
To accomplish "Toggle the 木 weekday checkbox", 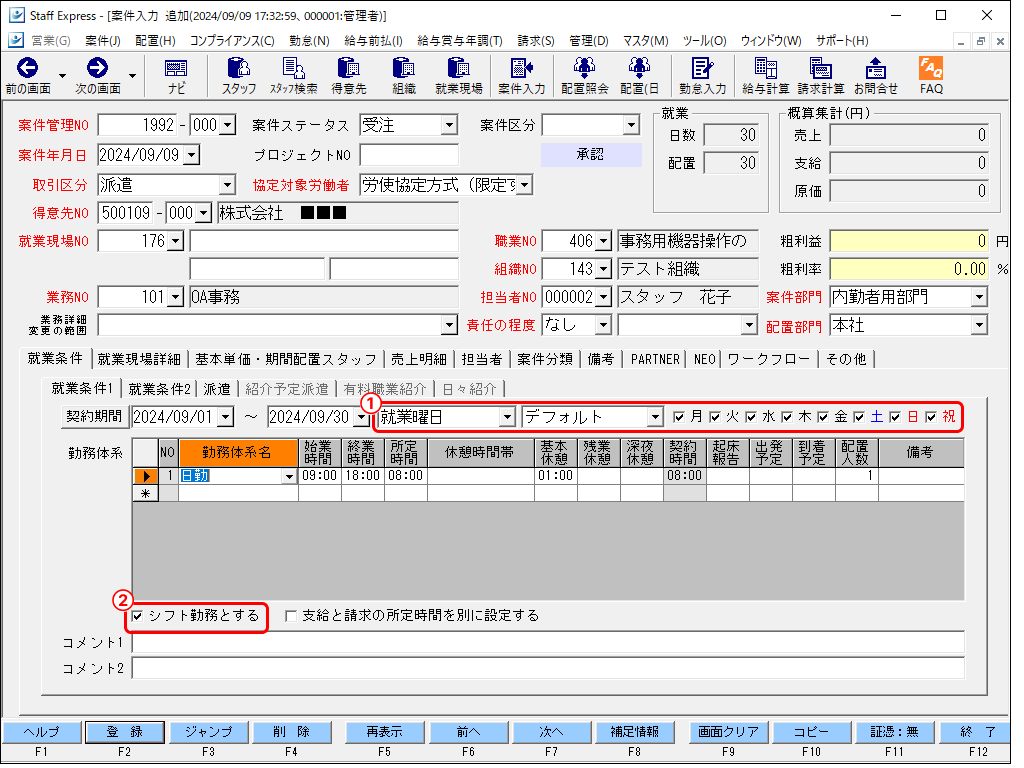I will pyautogui.click(x=787, y=417).
